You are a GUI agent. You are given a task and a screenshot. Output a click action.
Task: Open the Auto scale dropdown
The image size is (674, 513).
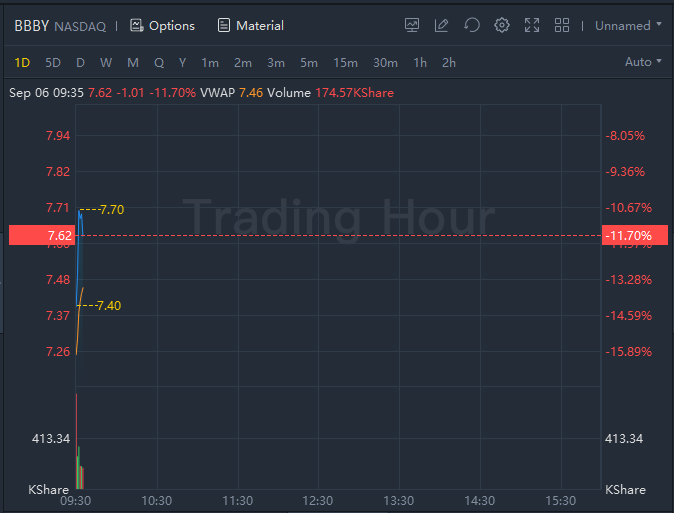click(643, 62)
